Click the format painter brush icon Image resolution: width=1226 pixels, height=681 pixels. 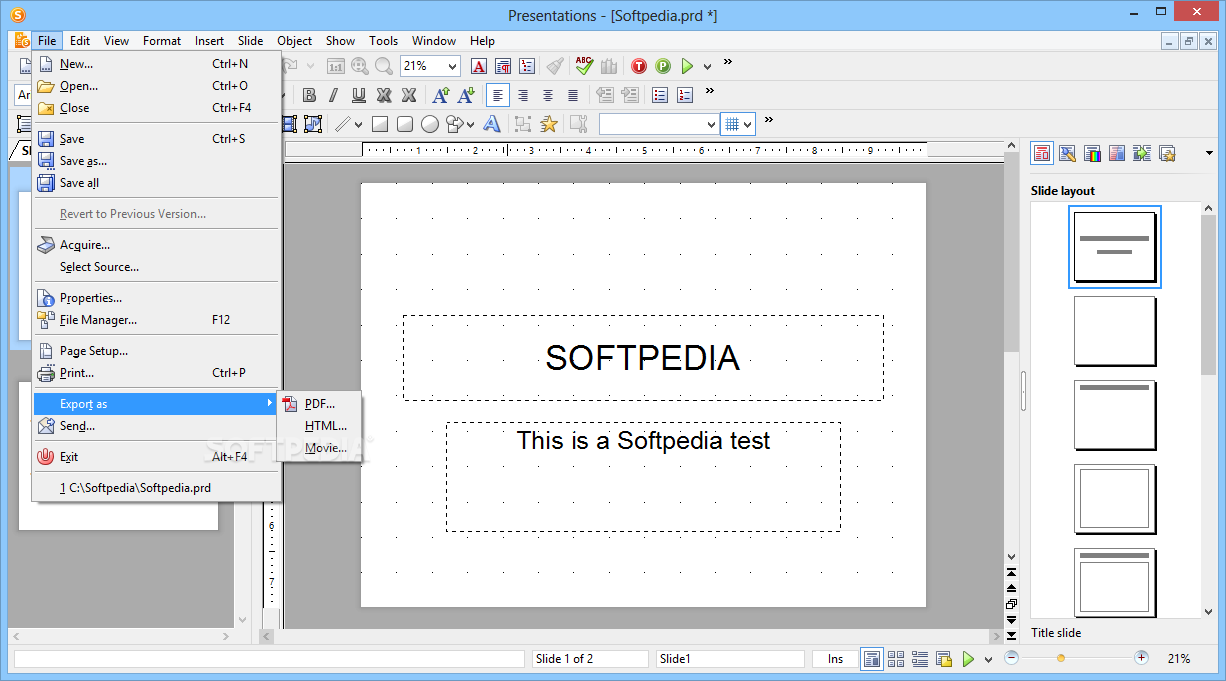[x=555, y=66]
